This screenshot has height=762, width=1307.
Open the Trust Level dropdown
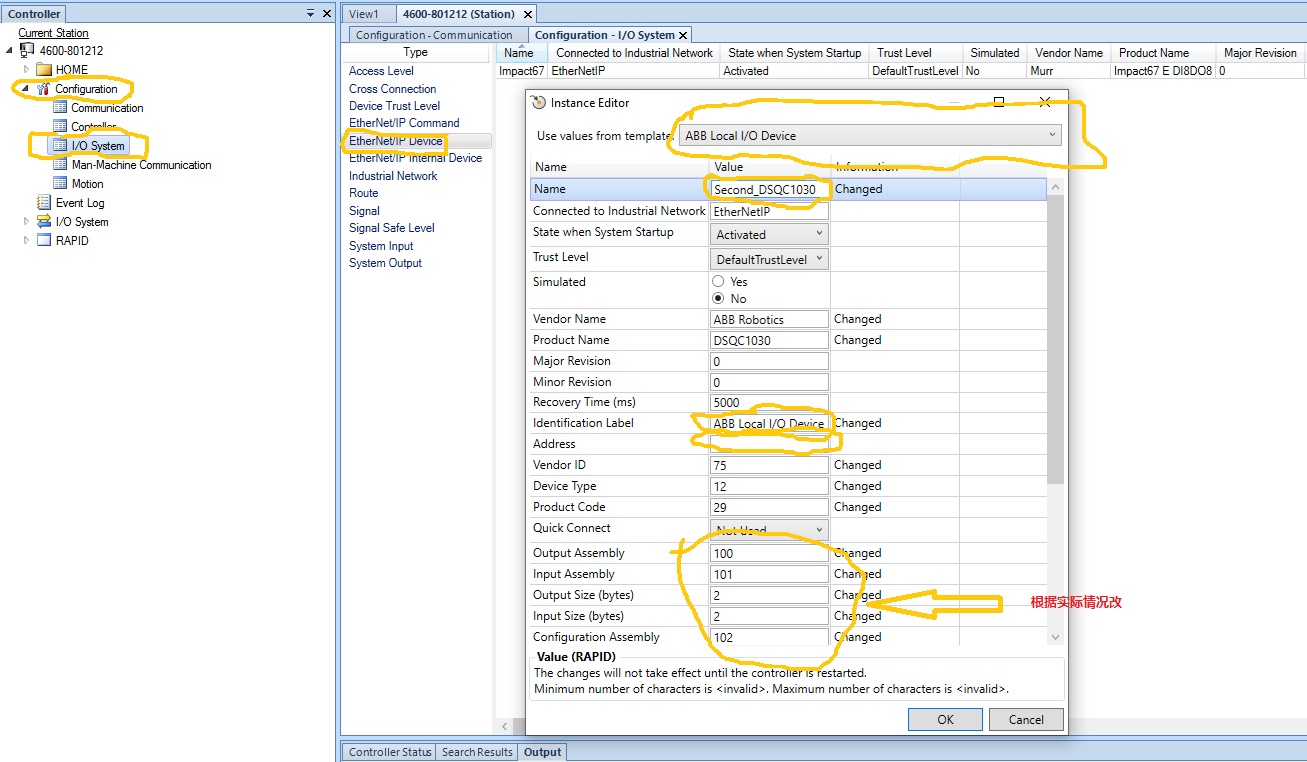coord(769,259)
